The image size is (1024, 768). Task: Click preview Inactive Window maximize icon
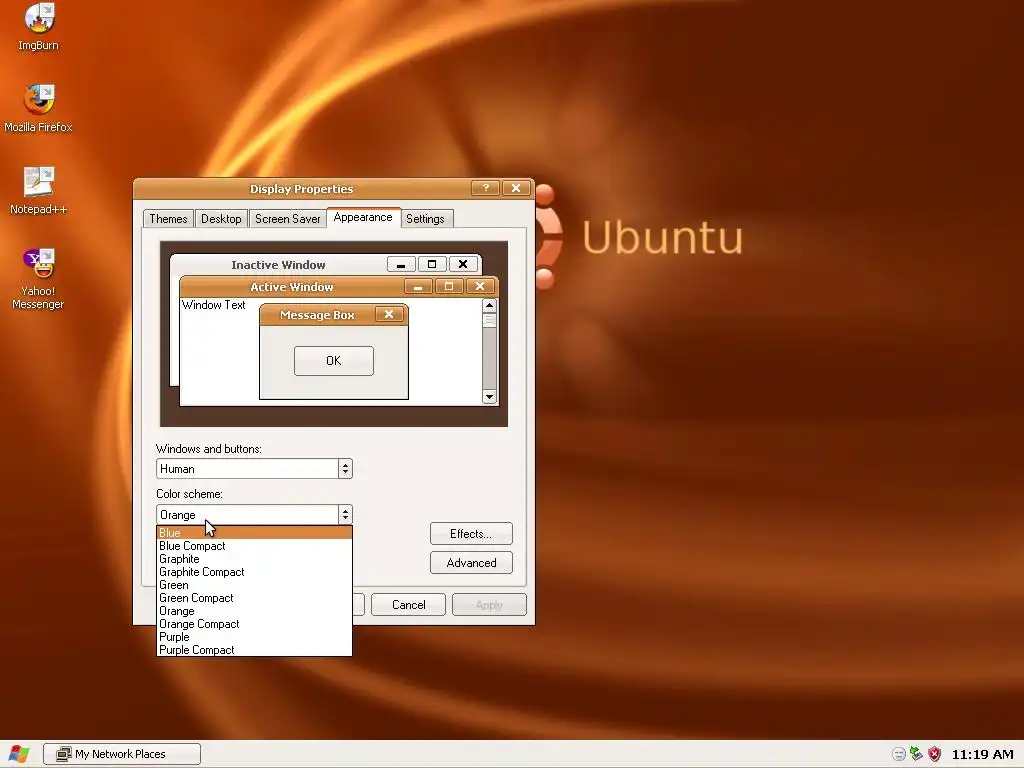pyautogui.click(x=432, y=264)
